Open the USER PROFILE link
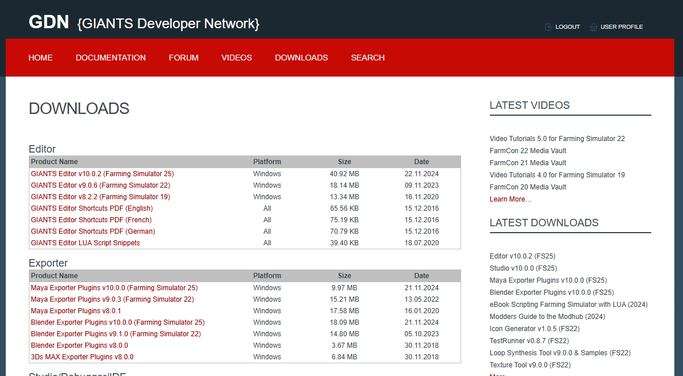 point(622,27)
